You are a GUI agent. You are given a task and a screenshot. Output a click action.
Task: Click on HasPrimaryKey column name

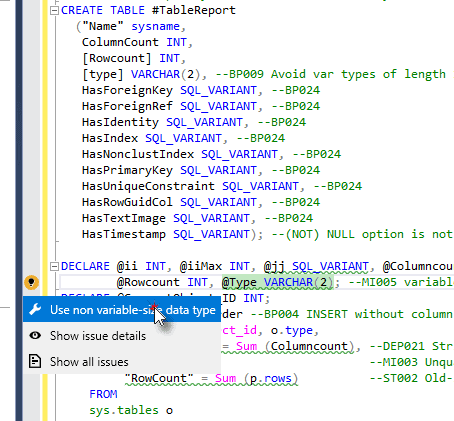(127, 170)
